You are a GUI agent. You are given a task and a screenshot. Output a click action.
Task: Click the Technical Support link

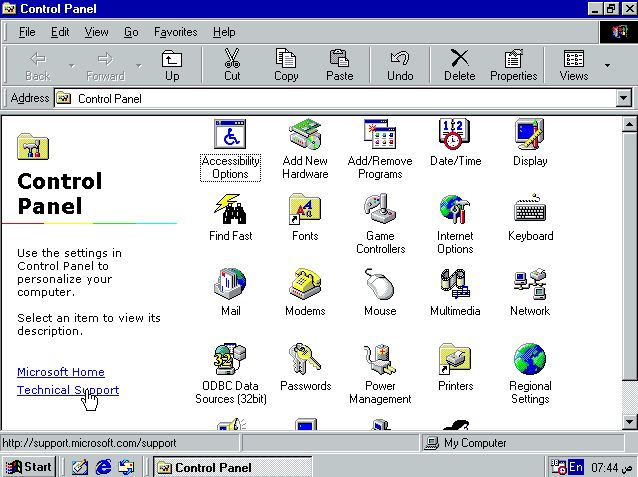(x=67, y=390)
